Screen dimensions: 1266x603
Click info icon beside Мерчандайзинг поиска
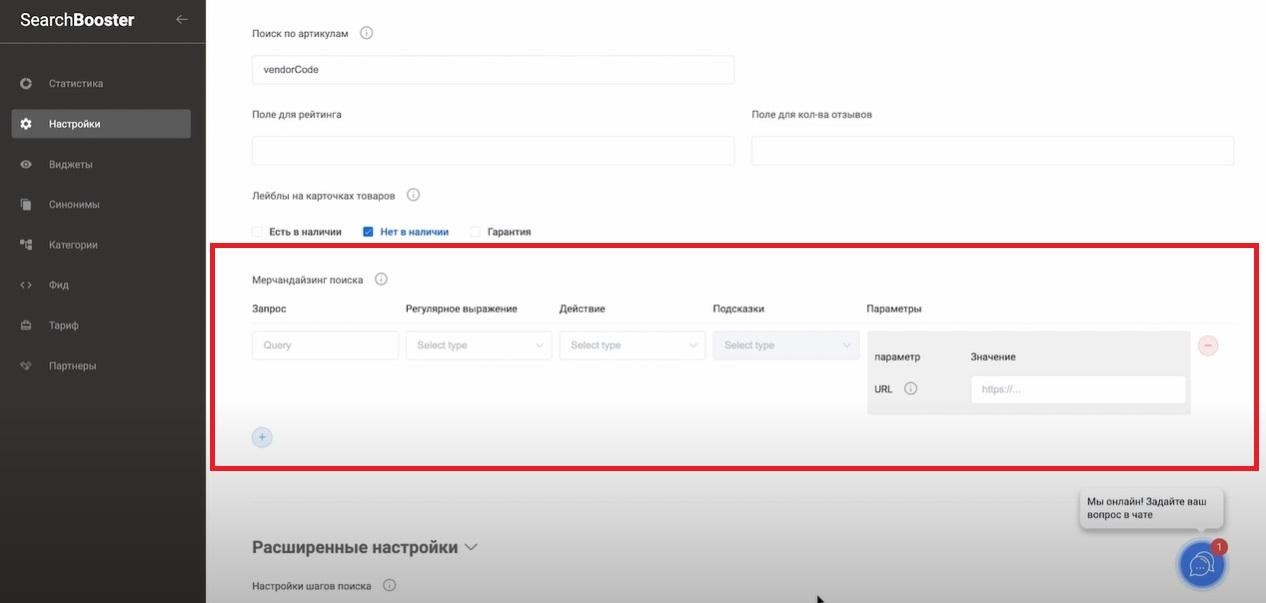tap(381, 280)
